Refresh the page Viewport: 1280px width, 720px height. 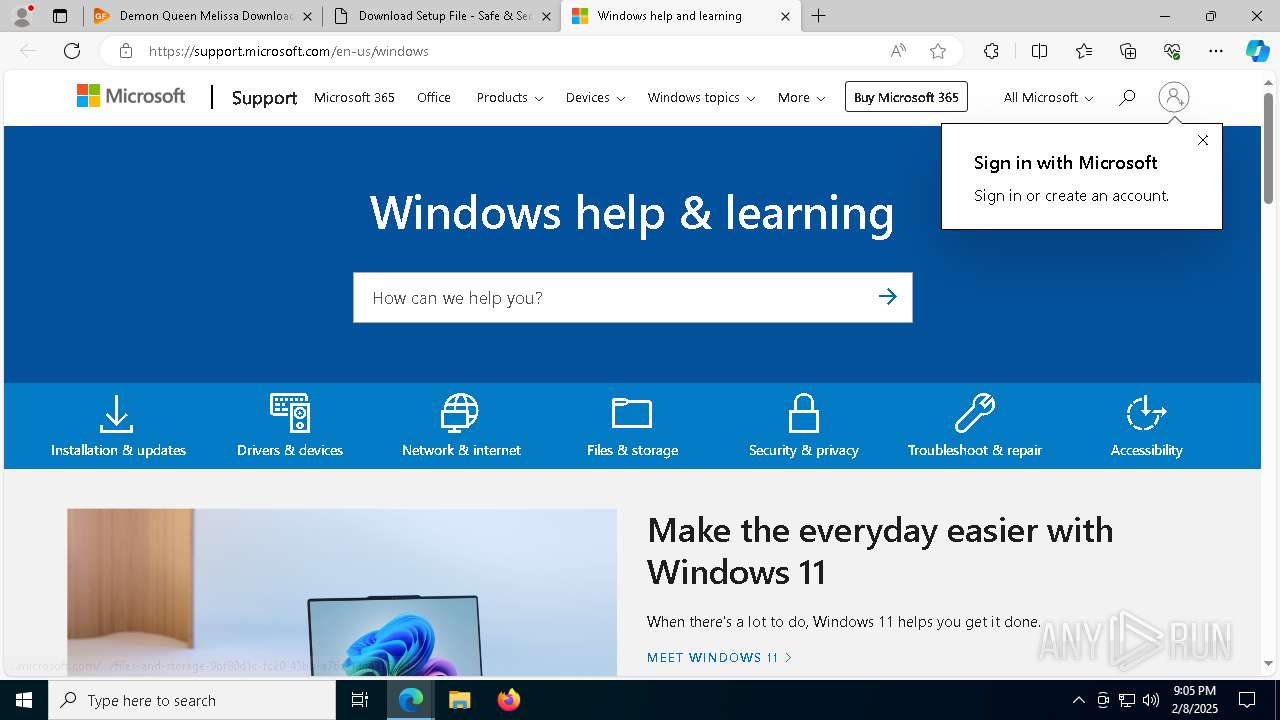[x=72, y=51]
